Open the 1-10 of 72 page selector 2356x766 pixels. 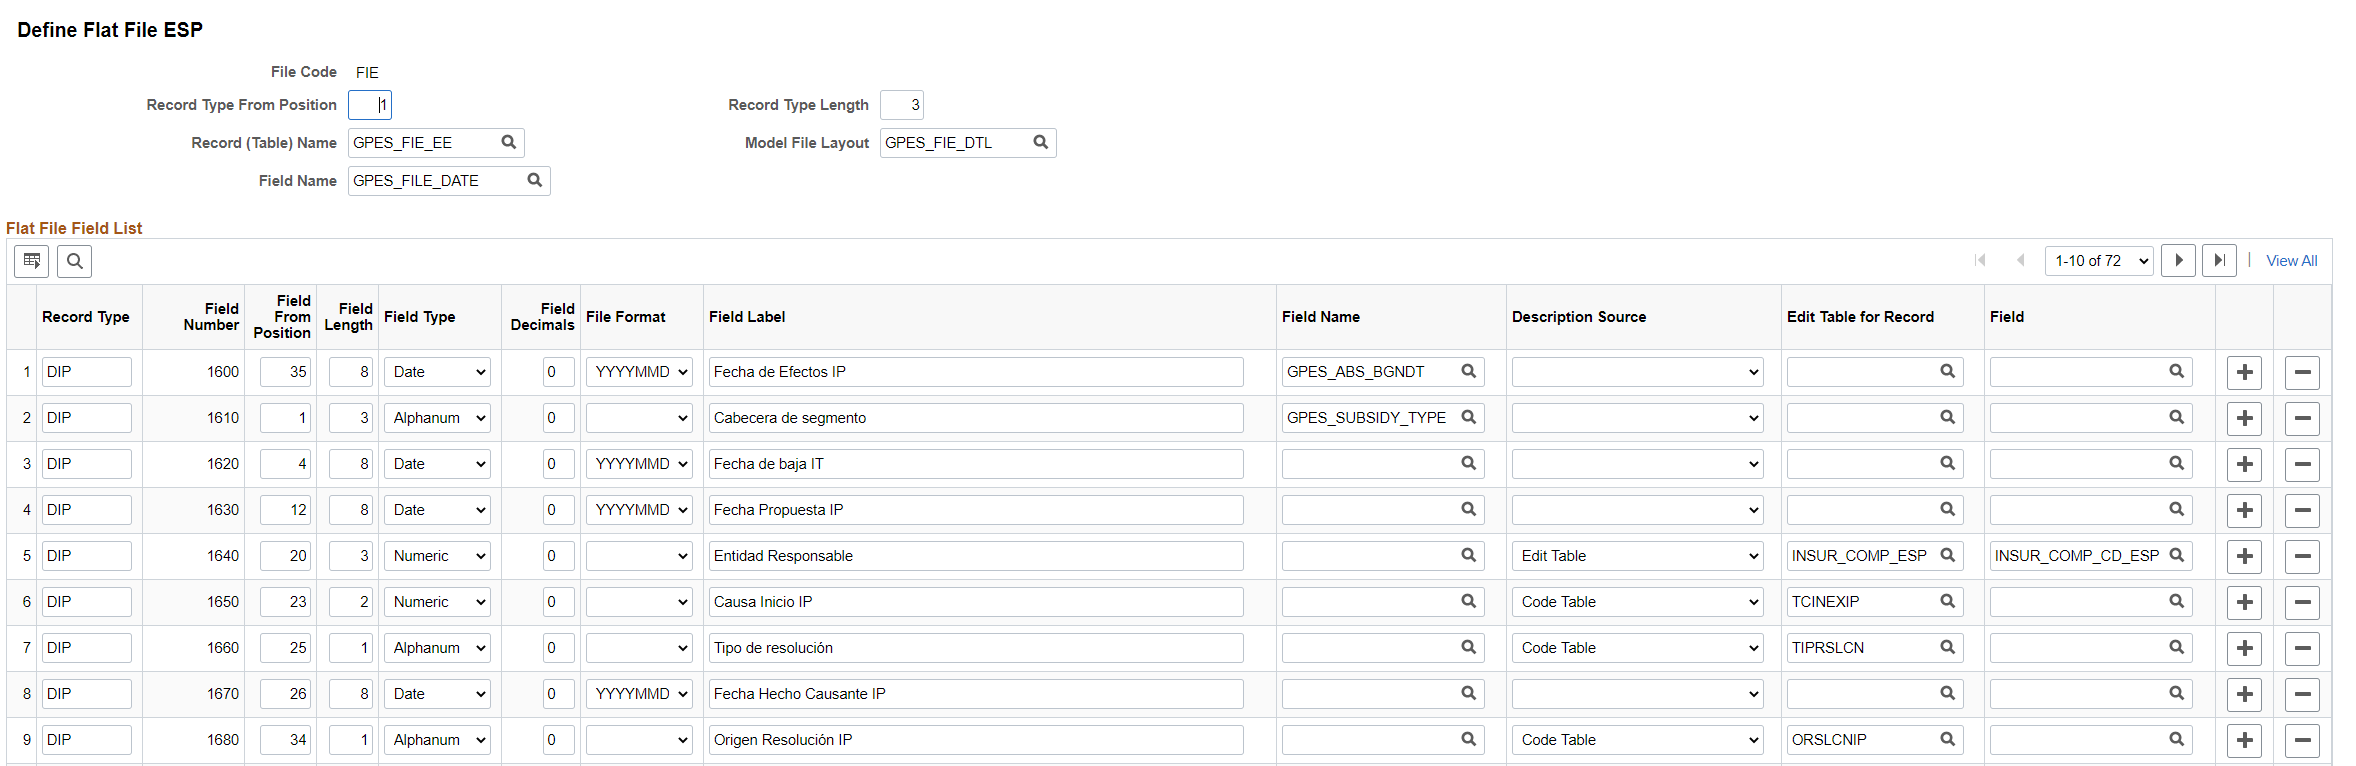pyautogui.click(x=2099, y=261)
